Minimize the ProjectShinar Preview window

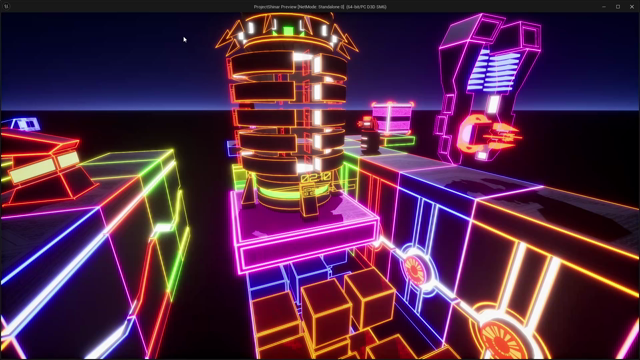pos(604,7)
